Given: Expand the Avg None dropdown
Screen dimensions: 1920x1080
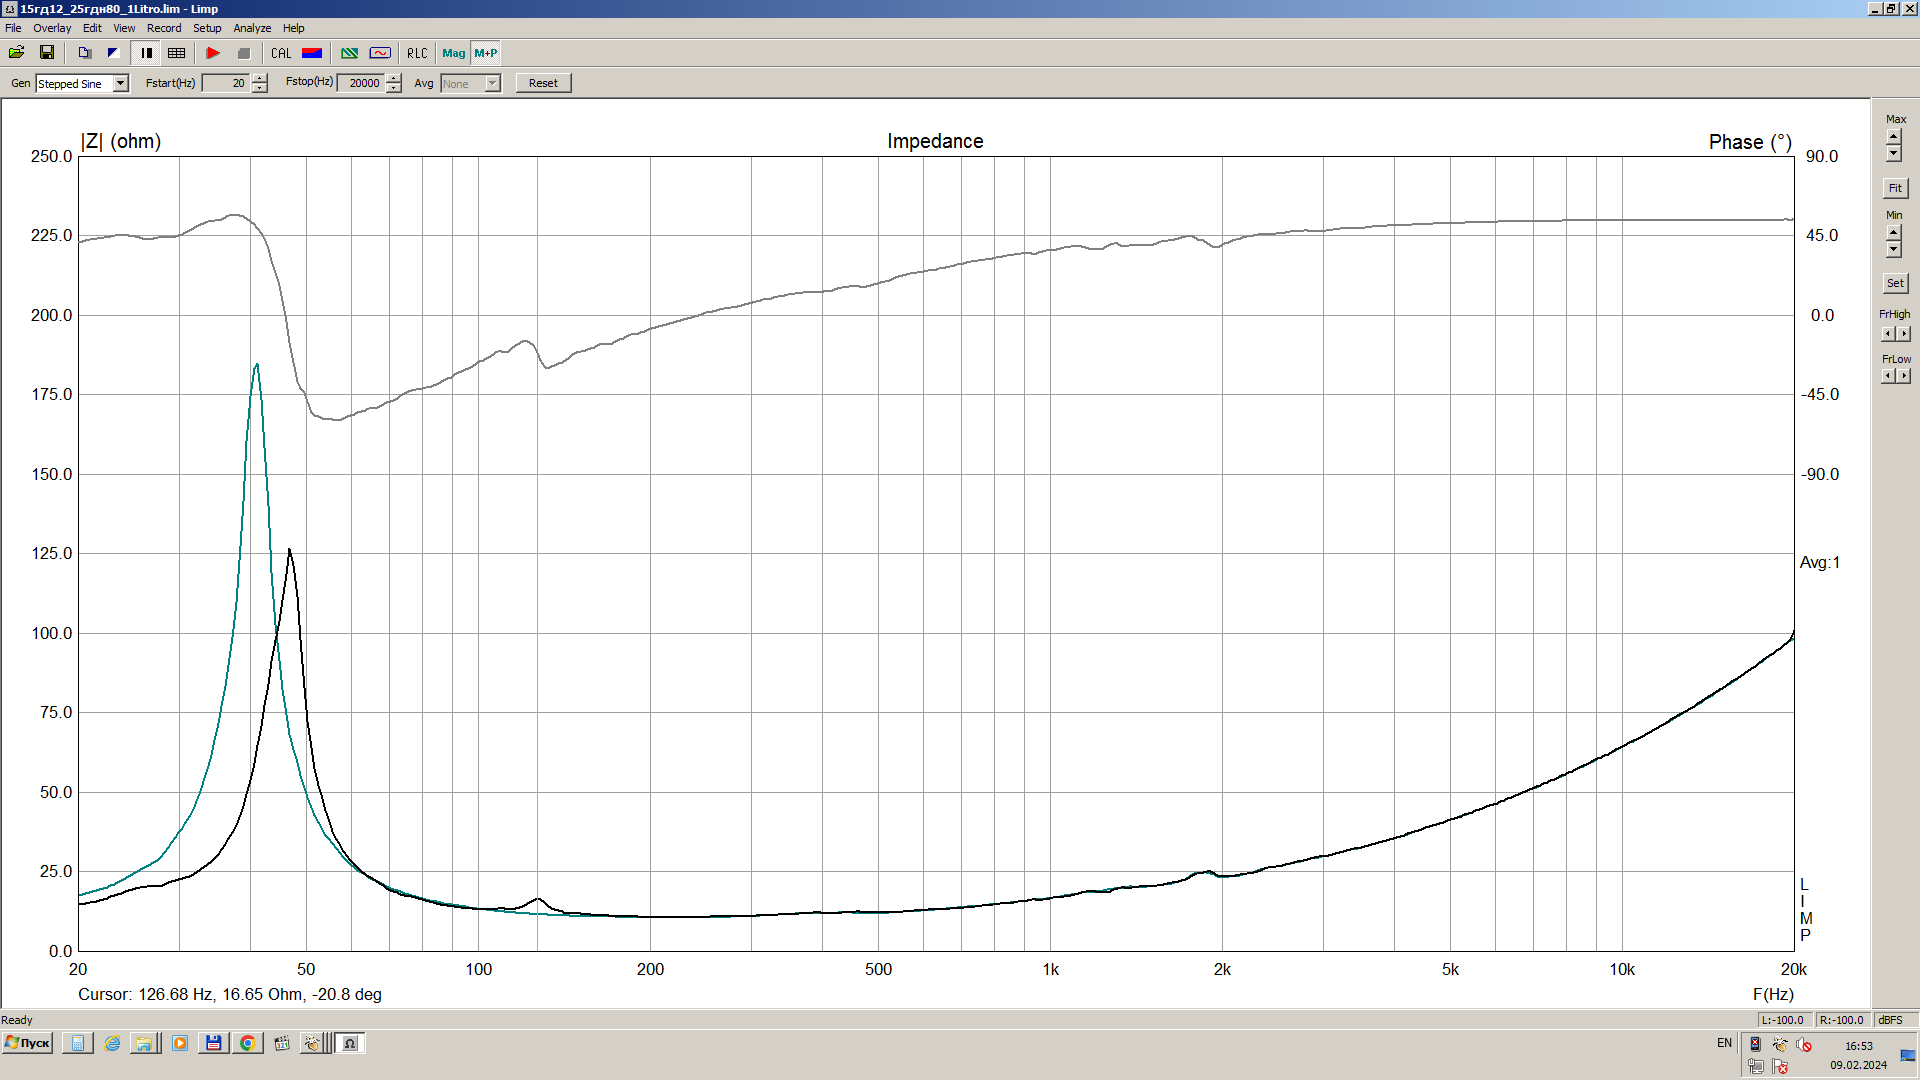Looking at the screenshot, I should 492,84.
